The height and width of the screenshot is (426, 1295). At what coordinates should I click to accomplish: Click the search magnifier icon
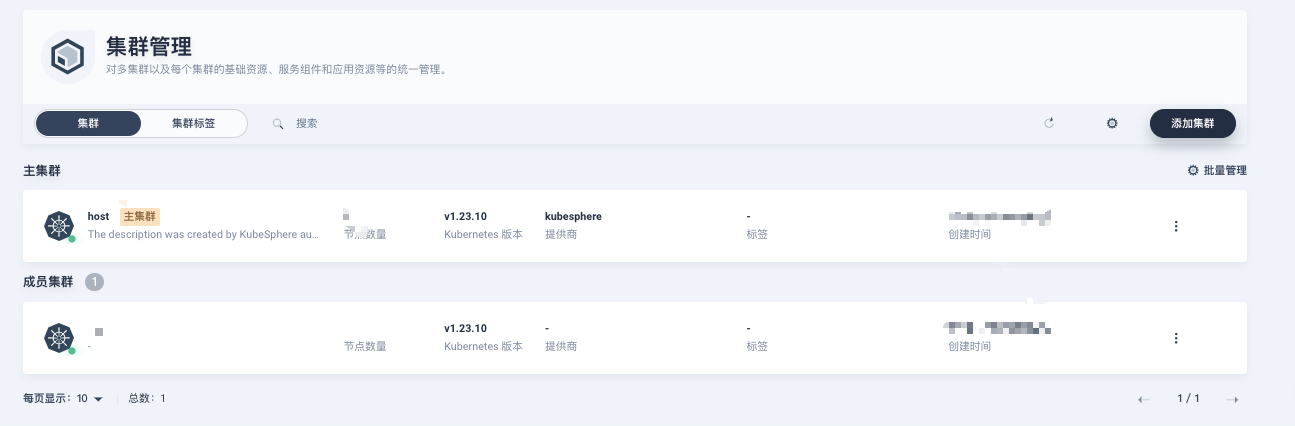click(x=278, y=123)
